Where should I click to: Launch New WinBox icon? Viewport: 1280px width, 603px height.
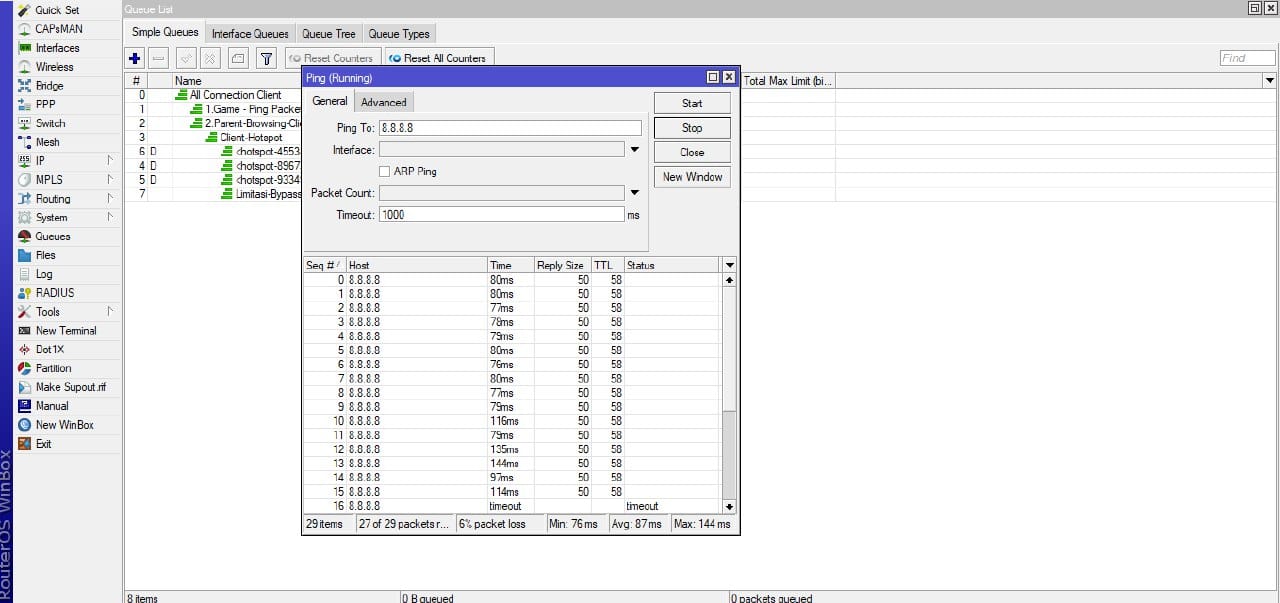tap(25, 425)
